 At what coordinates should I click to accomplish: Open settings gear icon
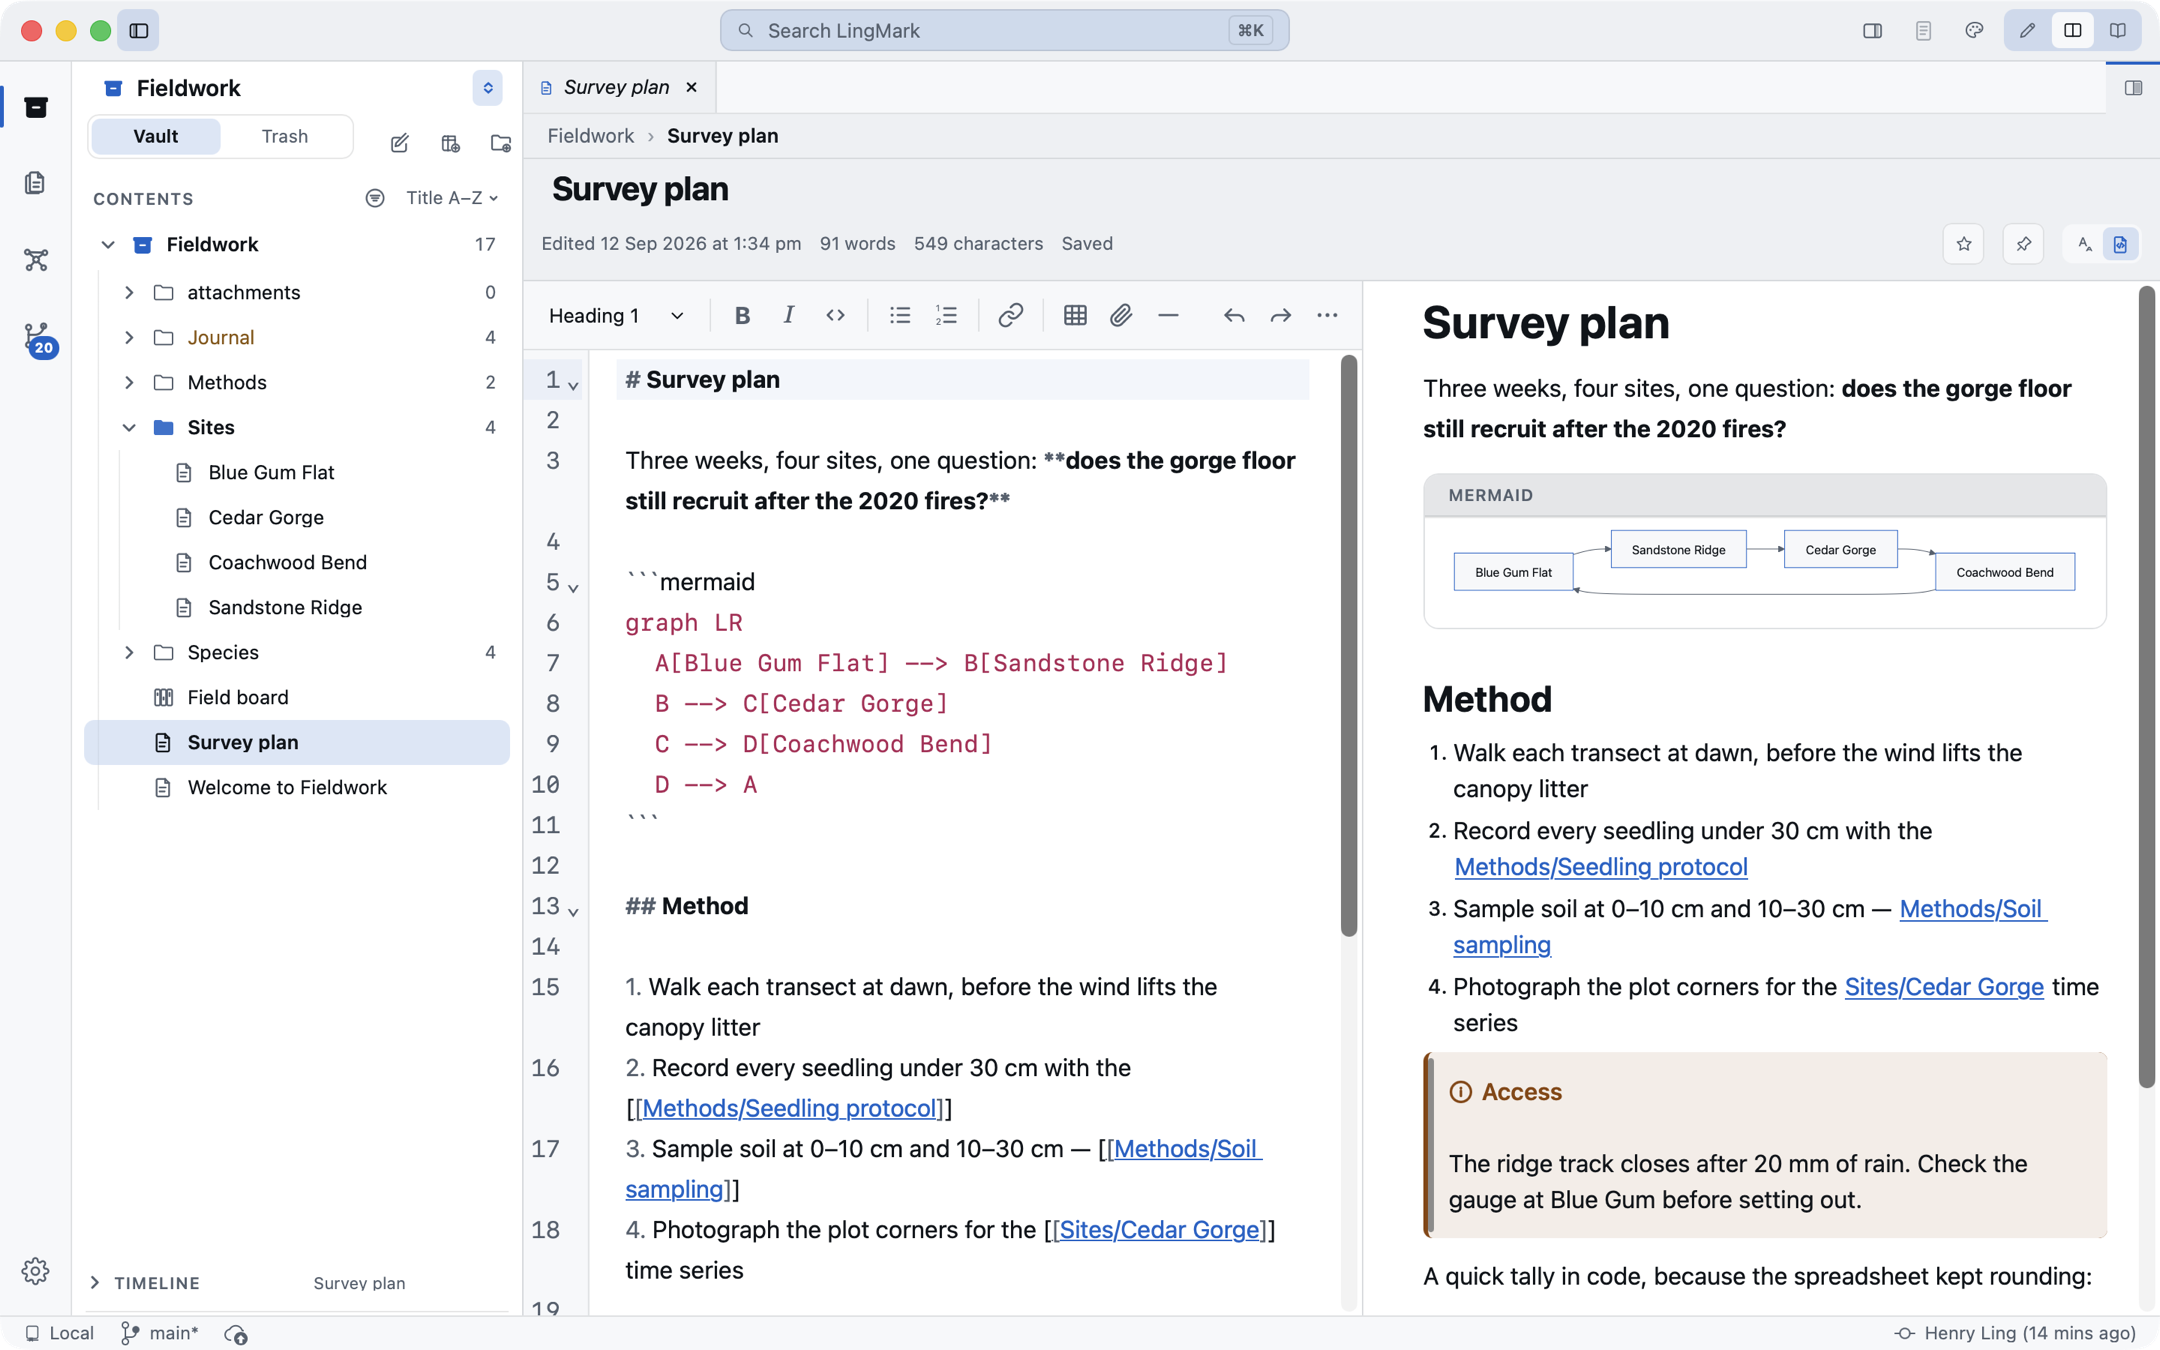coord(35,1271)
